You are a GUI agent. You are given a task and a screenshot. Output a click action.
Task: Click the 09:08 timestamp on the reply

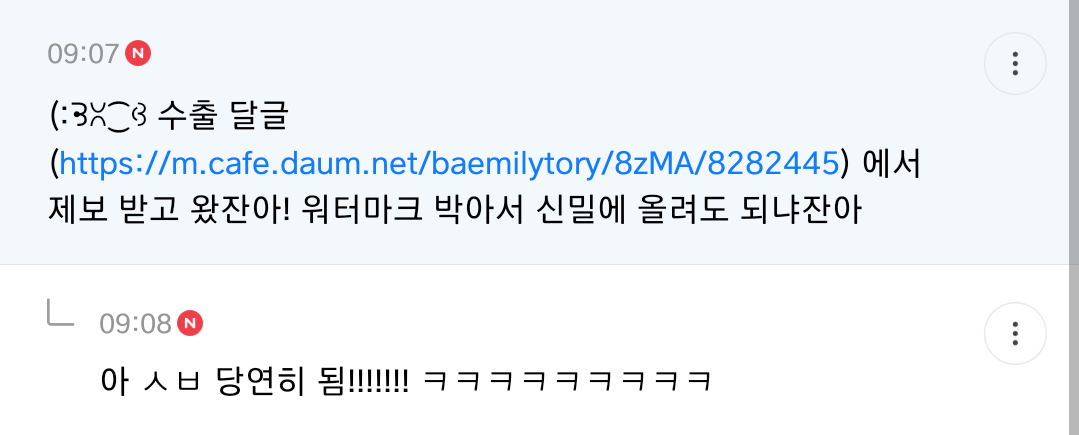click(x=136, y=323)
